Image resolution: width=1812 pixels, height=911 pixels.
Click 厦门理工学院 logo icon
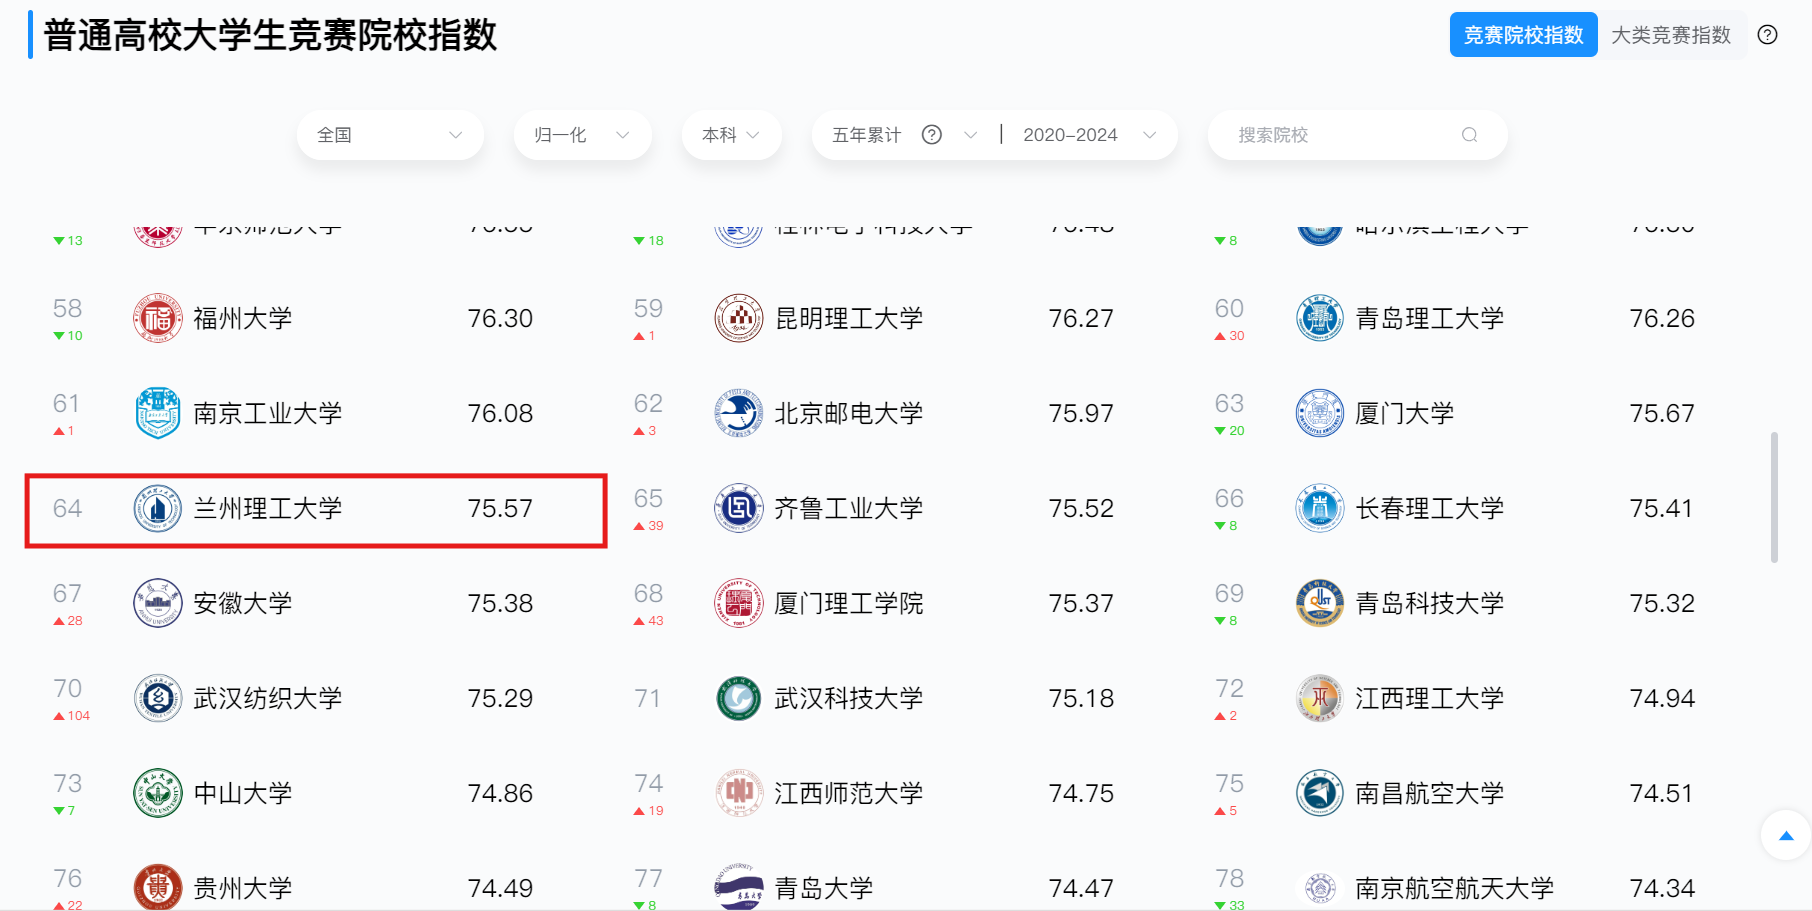pos(739,603)
